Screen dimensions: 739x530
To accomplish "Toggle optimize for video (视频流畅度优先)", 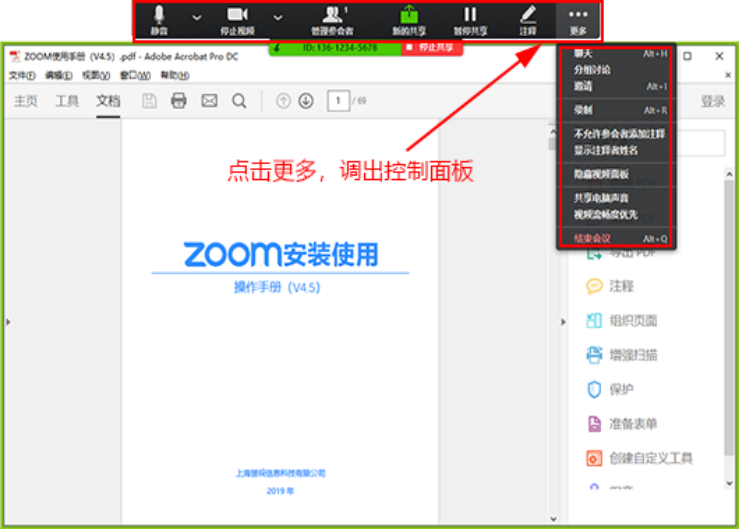I will pos(615,215).
